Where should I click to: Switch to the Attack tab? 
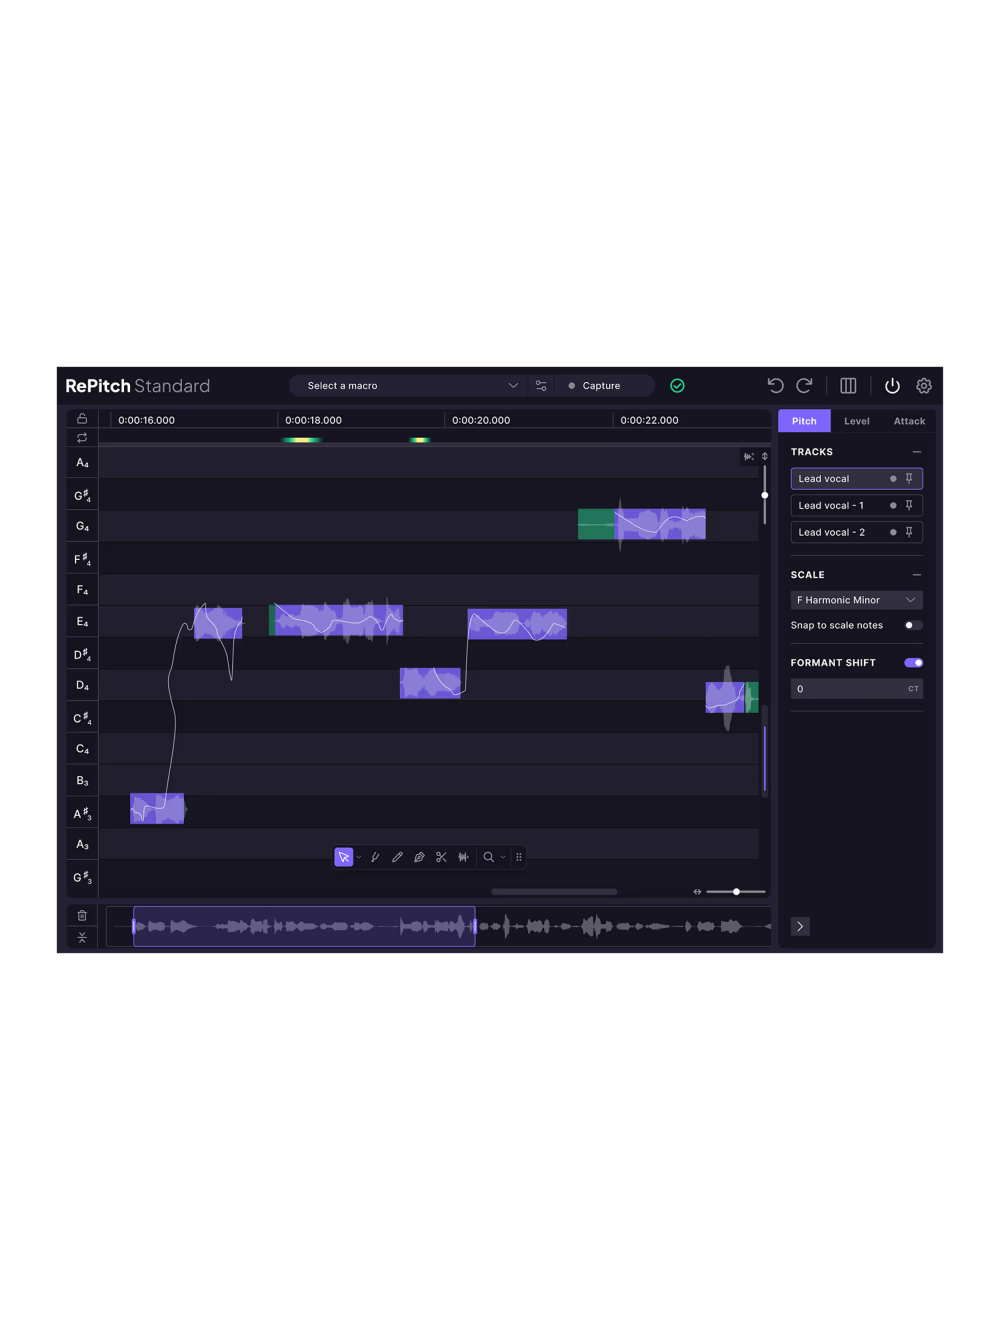[909, 421]
